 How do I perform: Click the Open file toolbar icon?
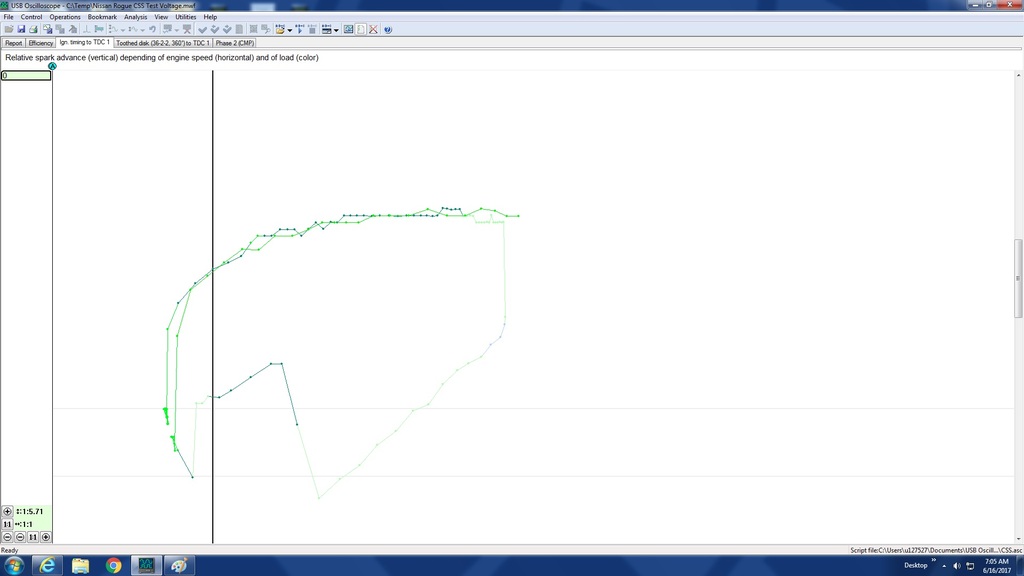tap(8, 29)
